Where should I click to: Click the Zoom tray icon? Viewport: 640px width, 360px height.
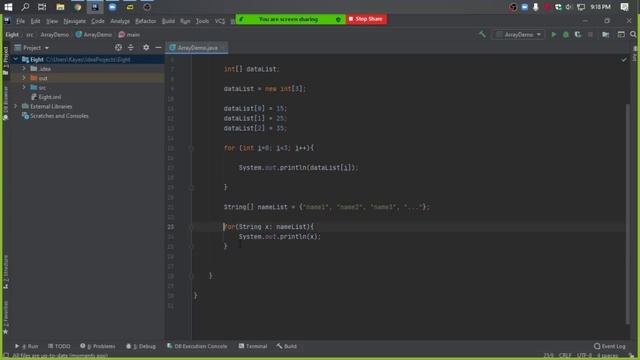524,7
